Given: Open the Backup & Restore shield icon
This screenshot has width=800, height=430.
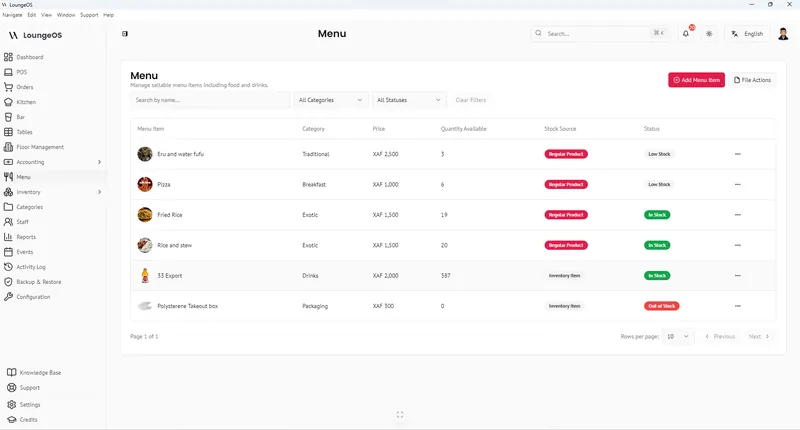Looking at the screenshot, I should pos(8,282).
